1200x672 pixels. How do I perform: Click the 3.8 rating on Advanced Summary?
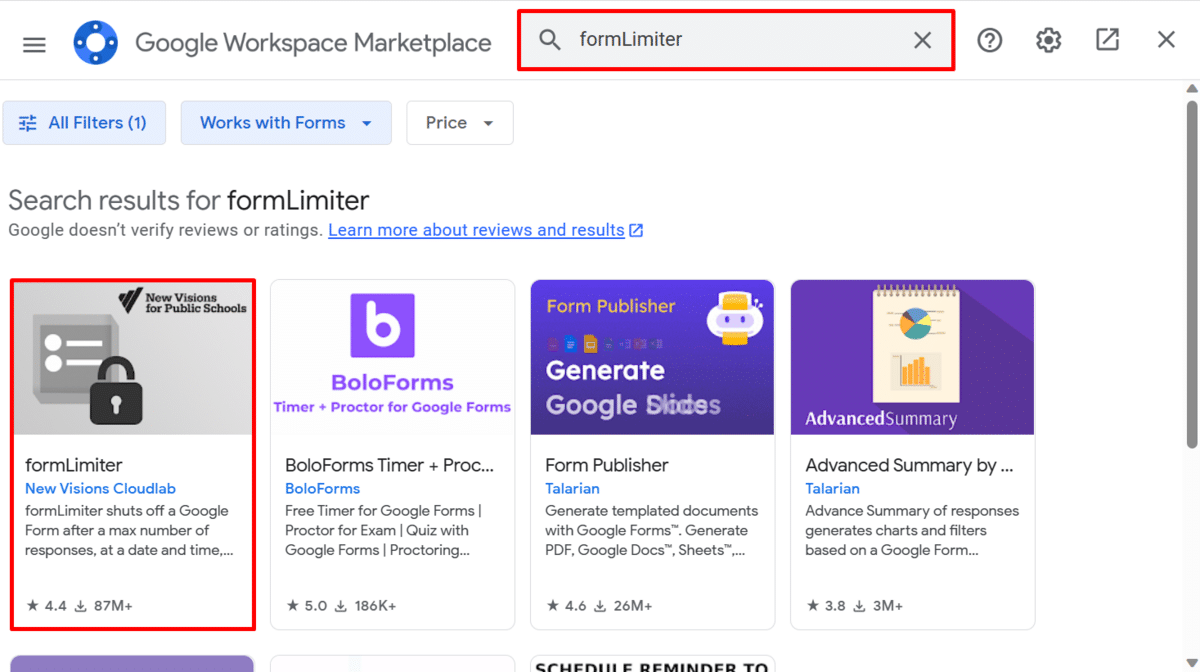click(826, 606)
